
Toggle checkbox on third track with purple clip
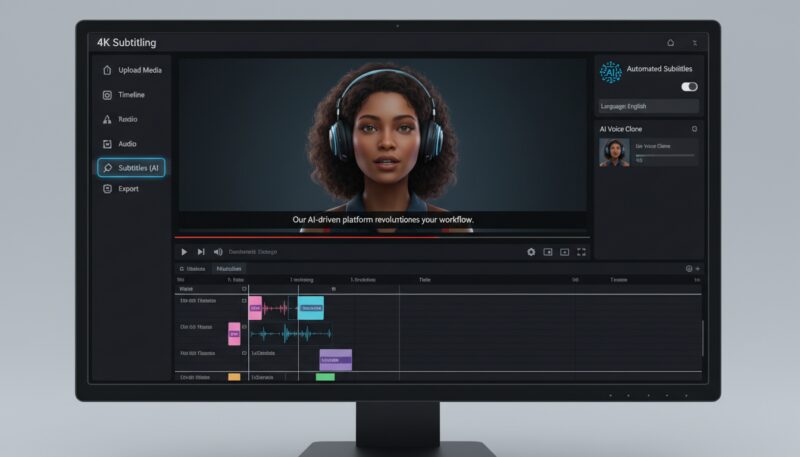tap(244, 353)
